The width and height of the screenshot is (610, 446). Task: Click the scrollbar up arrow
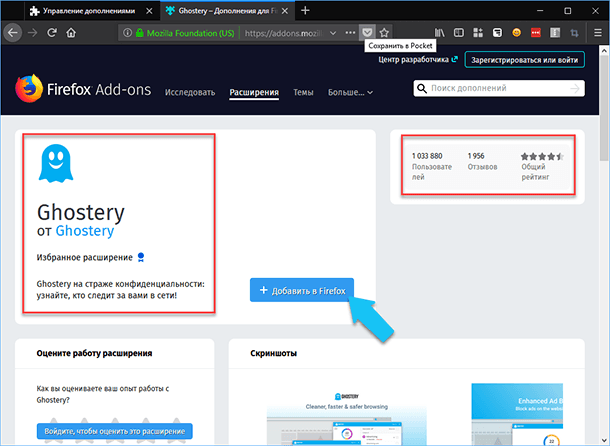[604, 50]
